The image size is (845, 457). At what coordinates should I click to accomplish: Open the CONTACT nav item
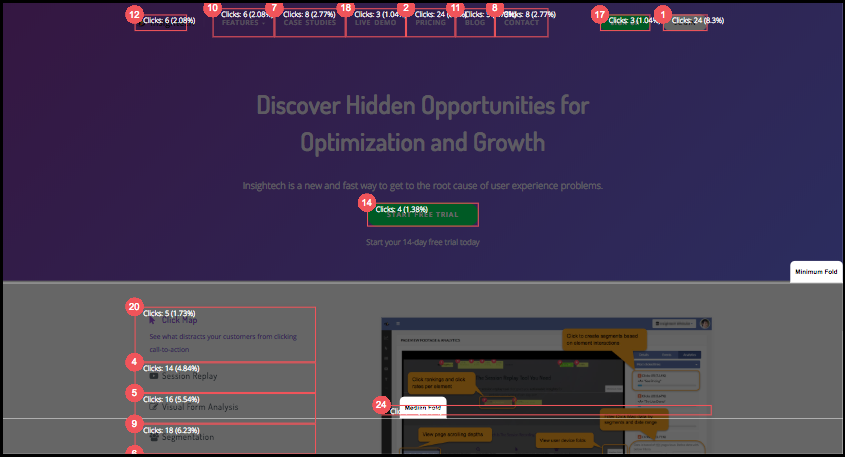click(x=522, y=23)
